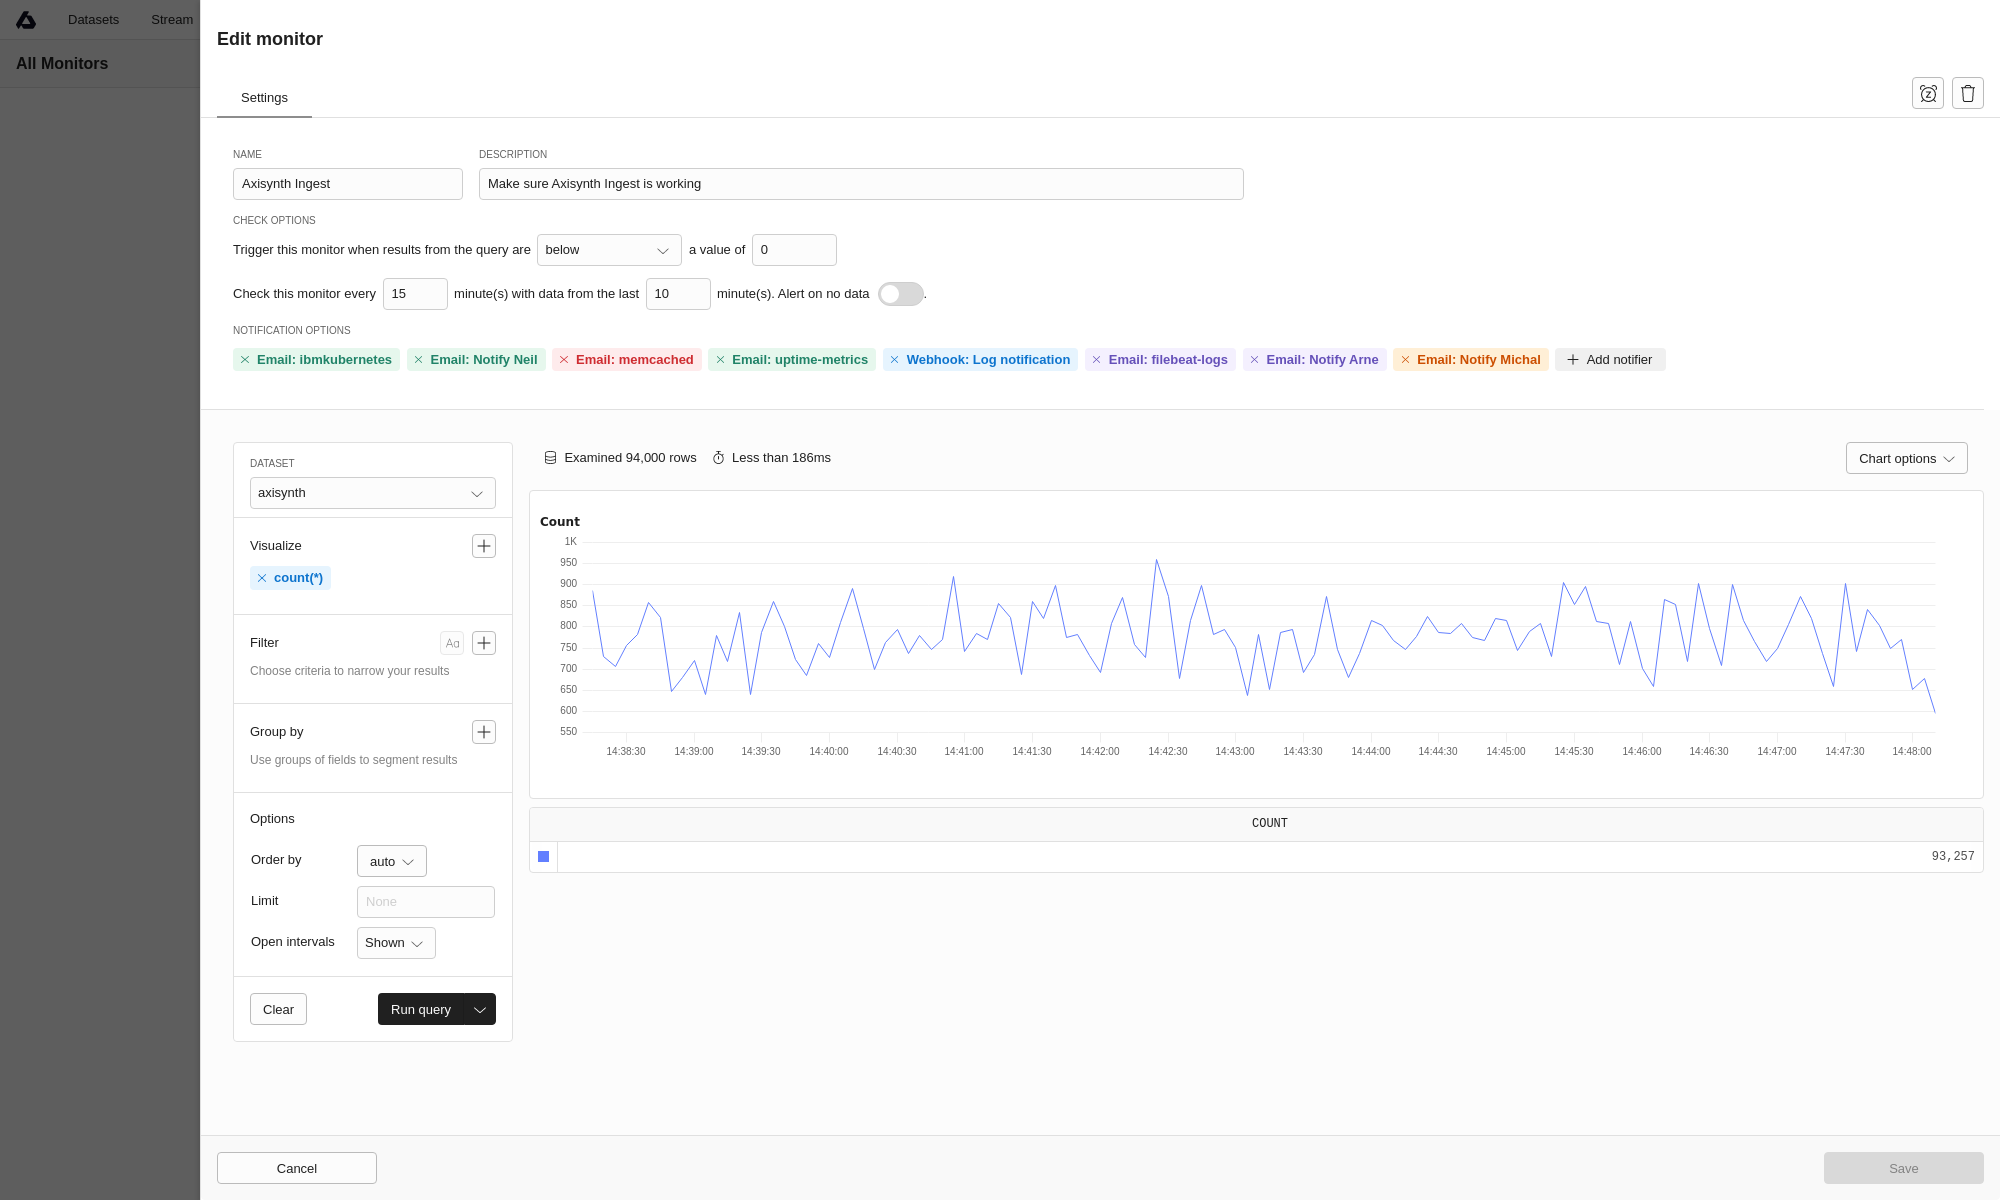Remove the Email: memcached notifier
This screenshot has height=1200, width=2000.
tap(564, 360)
